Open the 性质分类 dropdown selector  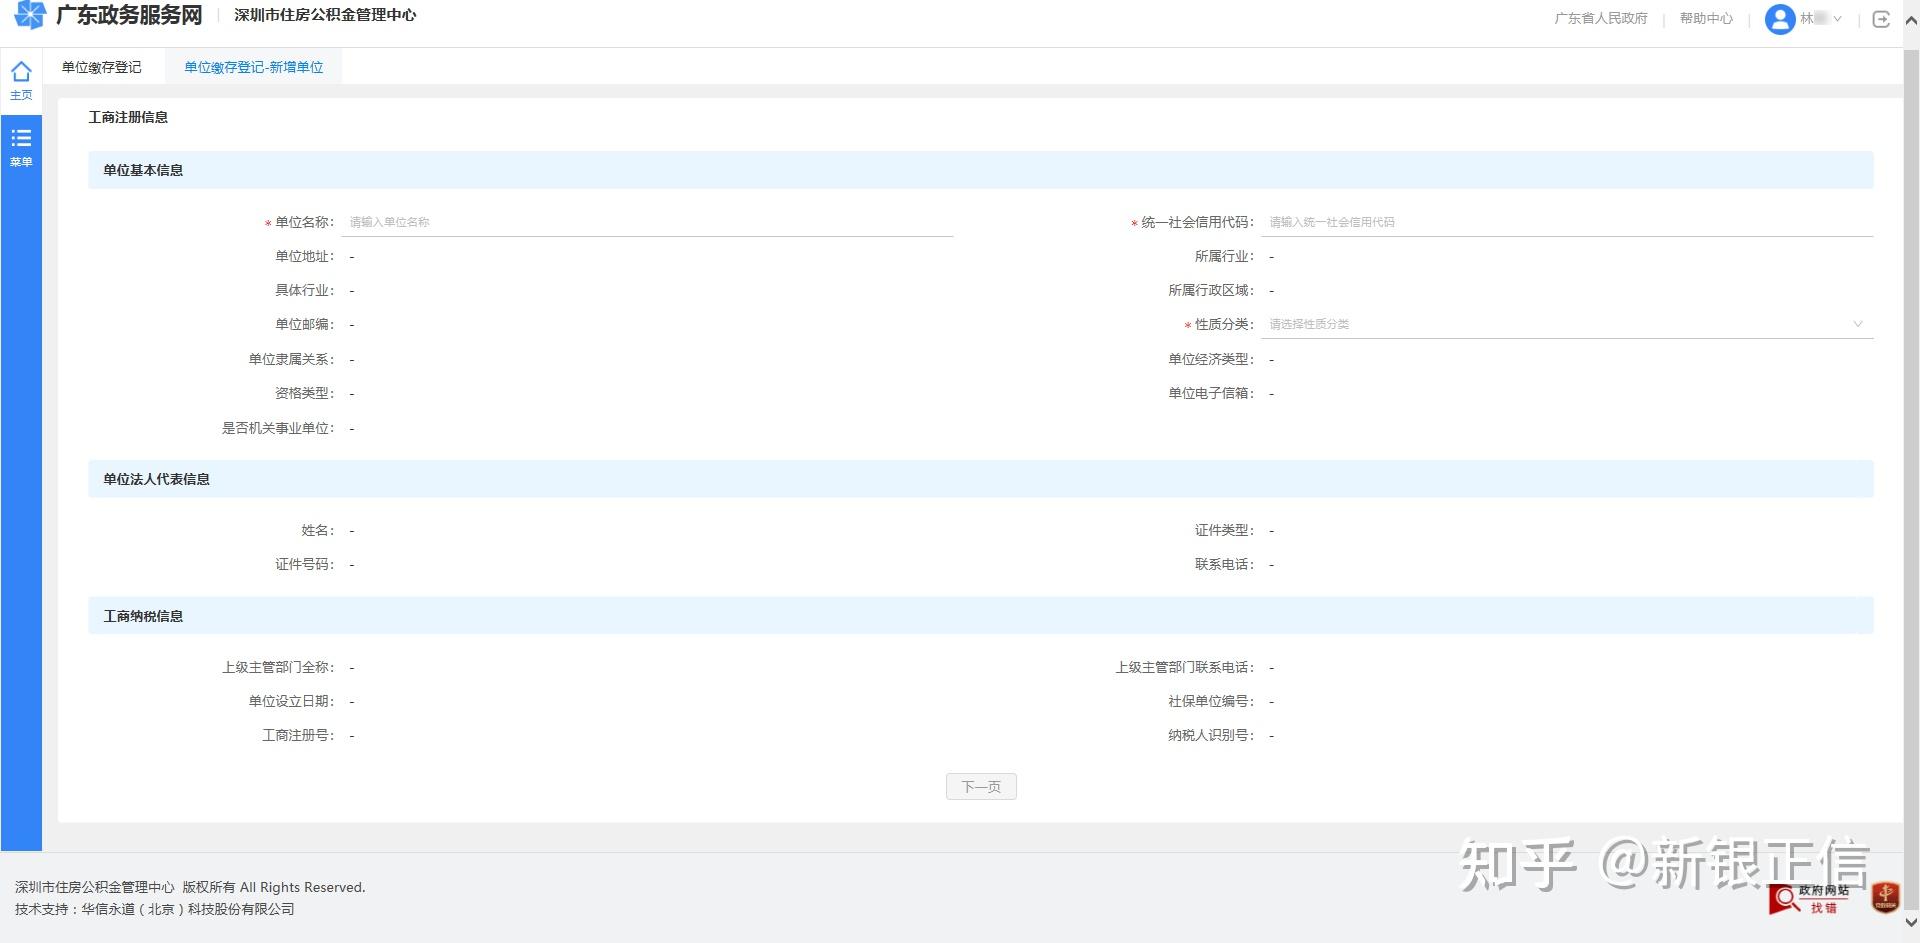coord(1566,324)
